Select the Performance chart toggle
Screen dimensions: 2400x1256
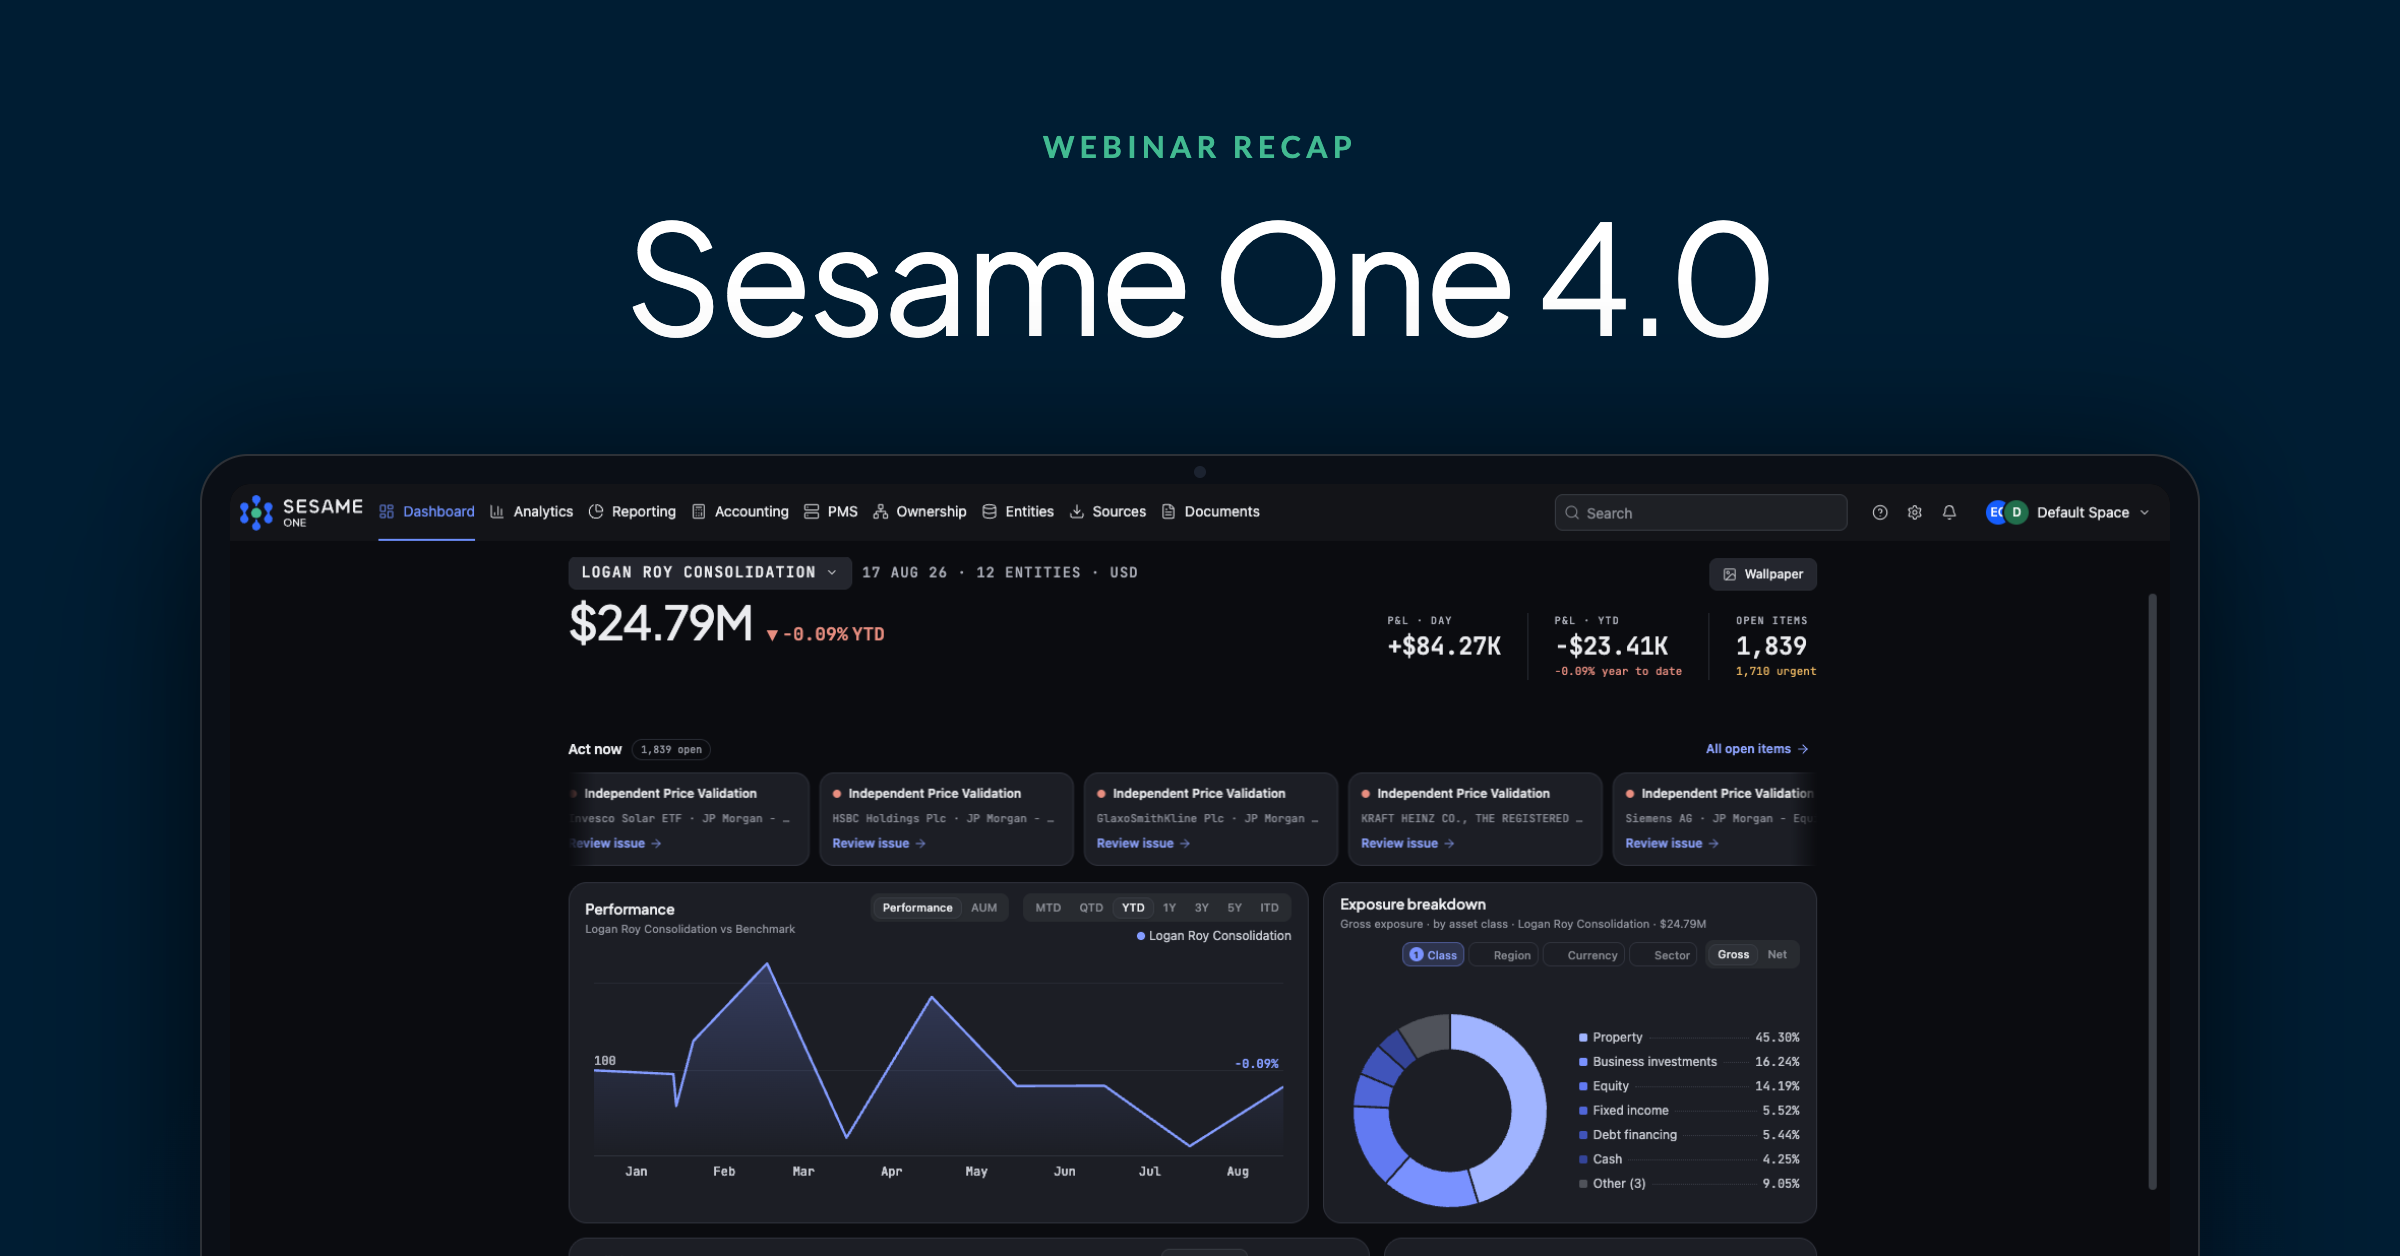click(917, 908)
